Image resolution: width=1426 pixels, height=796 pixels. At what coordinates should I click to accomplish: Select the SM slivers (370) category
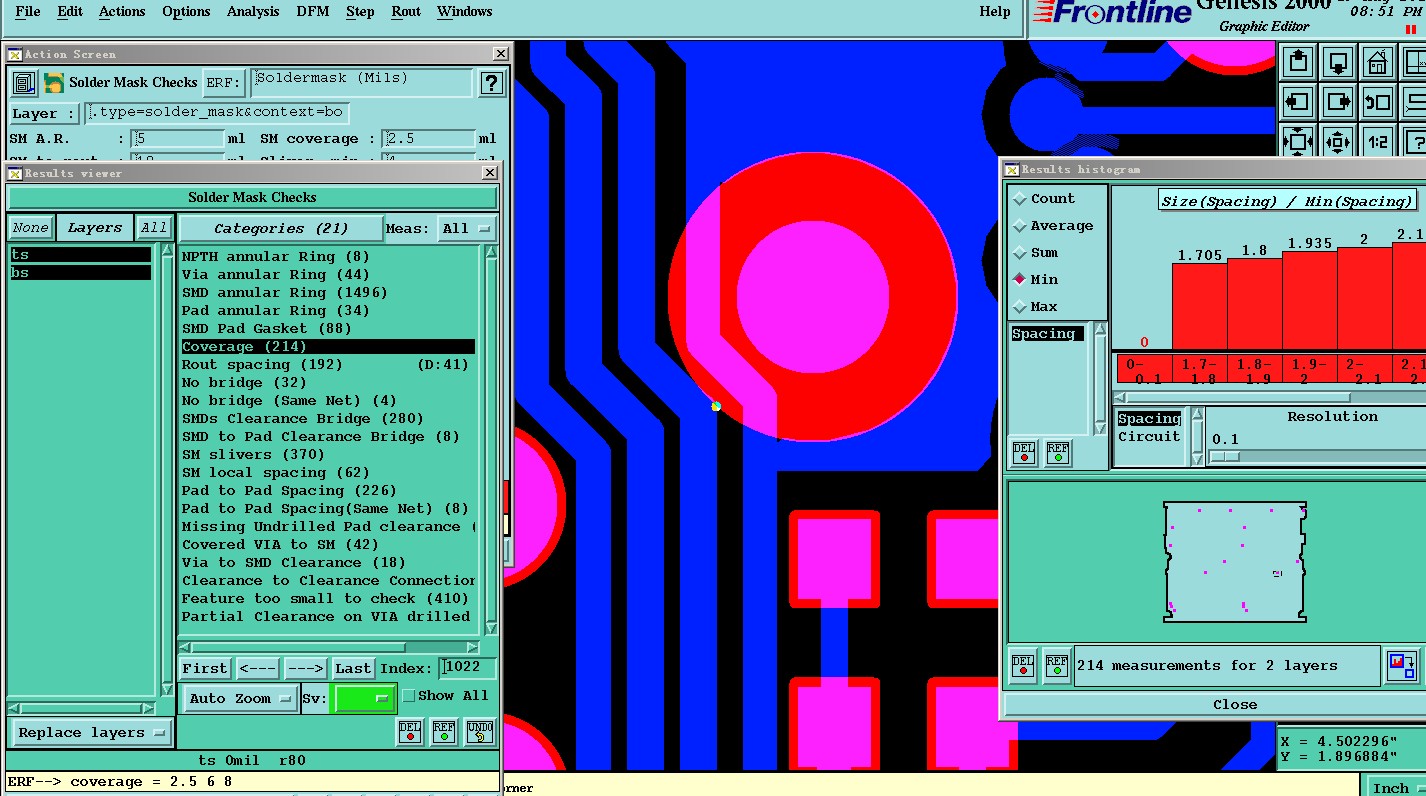pos(328,455)
